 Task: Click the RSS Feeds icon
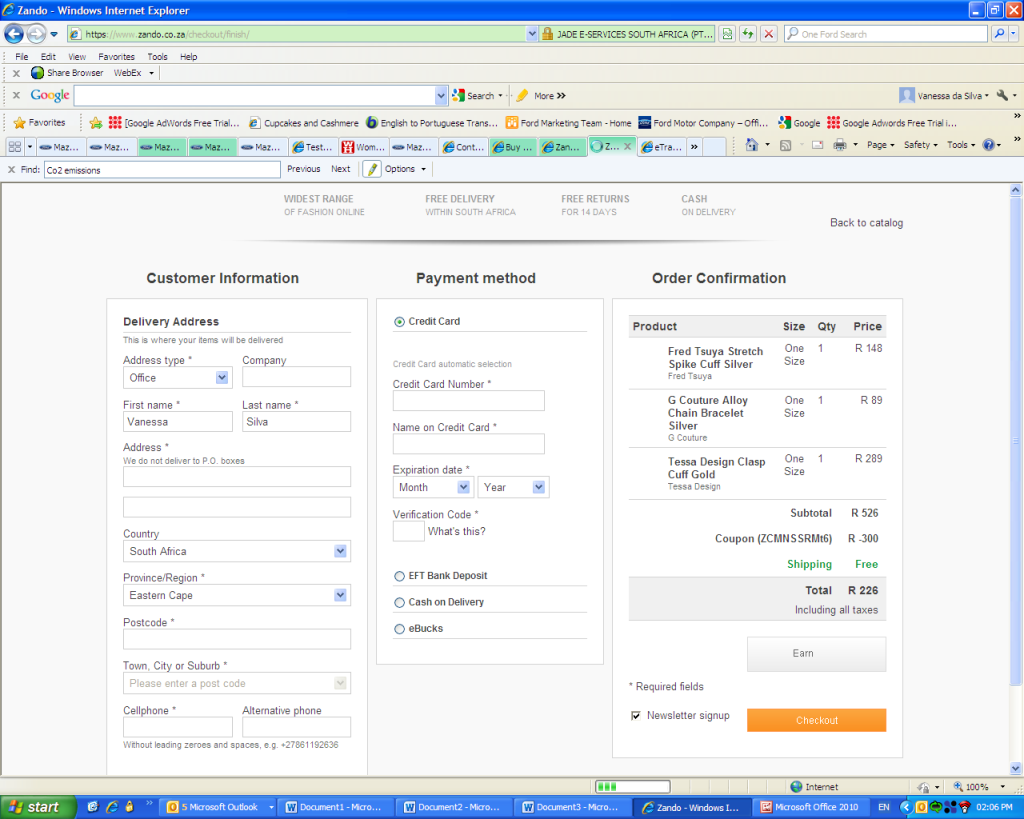pyautogui.click(x=786, y=145)
